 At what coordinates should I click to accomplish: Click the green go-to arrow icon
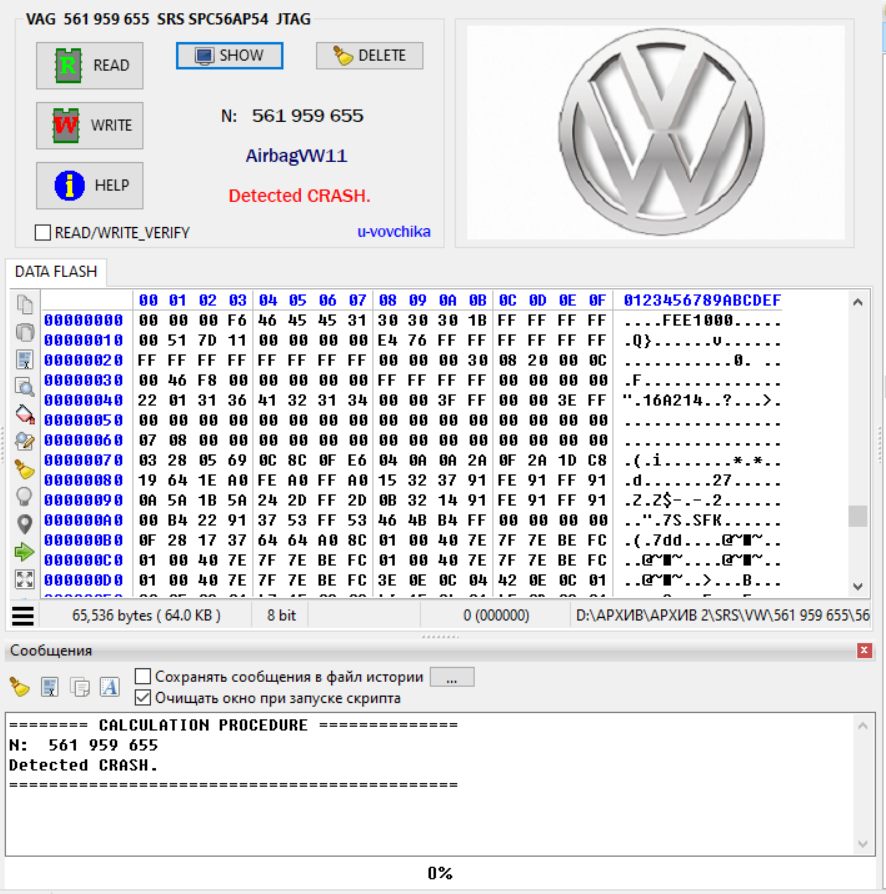coord(25,552)
